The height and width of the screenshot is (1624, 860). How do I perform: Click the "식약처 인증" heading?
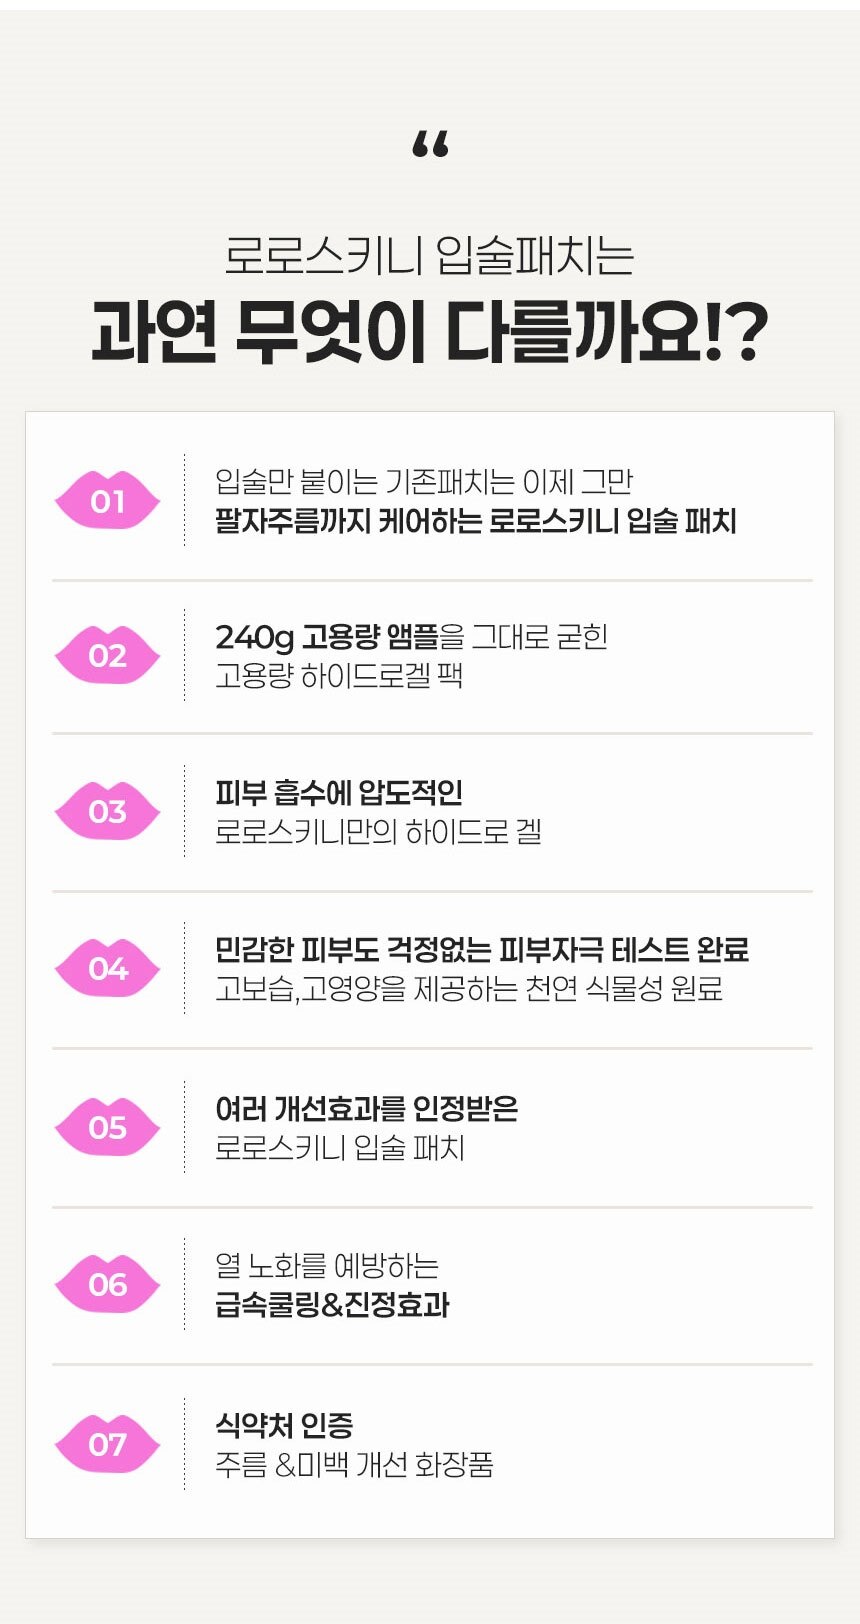284,1425
